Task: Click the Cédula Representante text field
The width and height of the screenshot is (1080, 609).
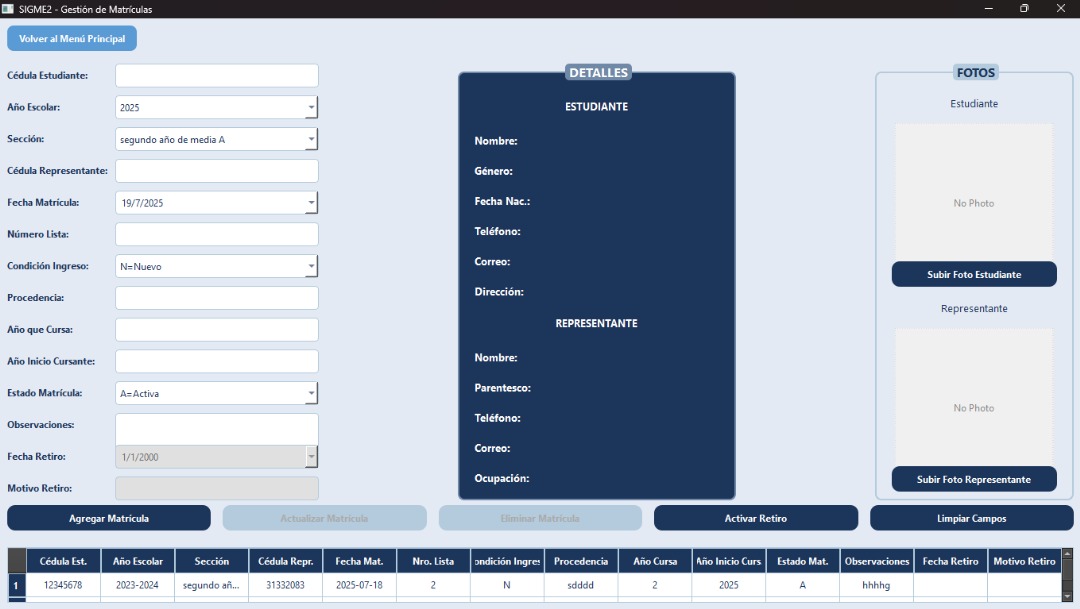Action: 217,171
